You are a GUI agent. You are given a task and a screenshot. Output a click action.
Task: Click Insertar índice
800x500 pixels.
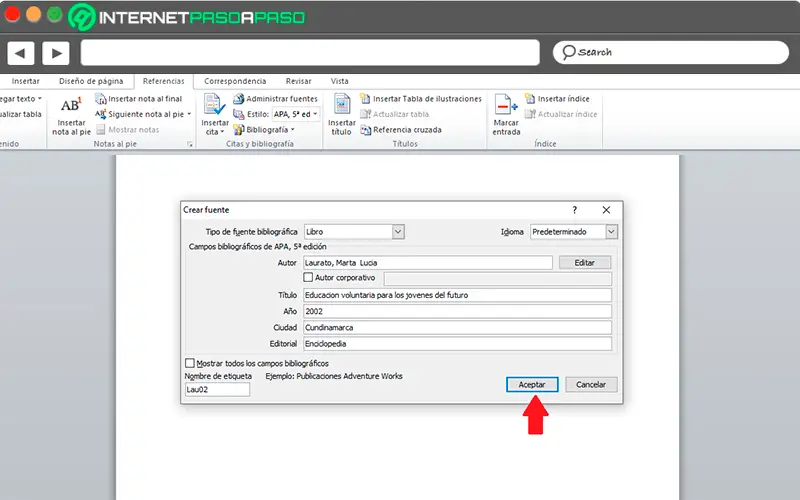coord(557,98)
